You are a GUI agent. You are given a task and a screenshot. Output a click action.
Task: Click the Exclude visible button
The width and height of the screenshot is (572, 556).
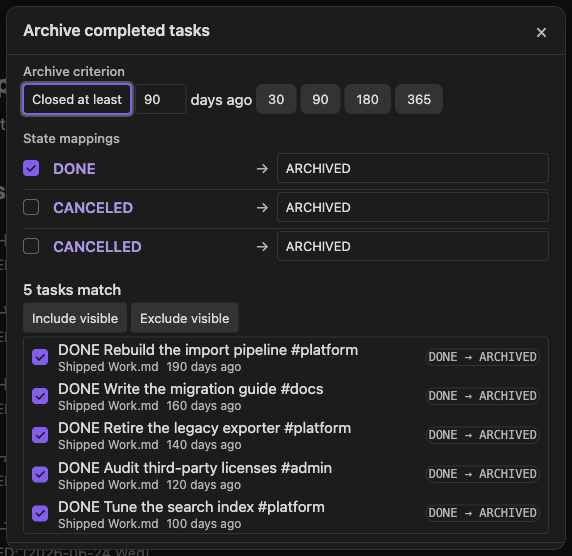(x=185, y=318)
